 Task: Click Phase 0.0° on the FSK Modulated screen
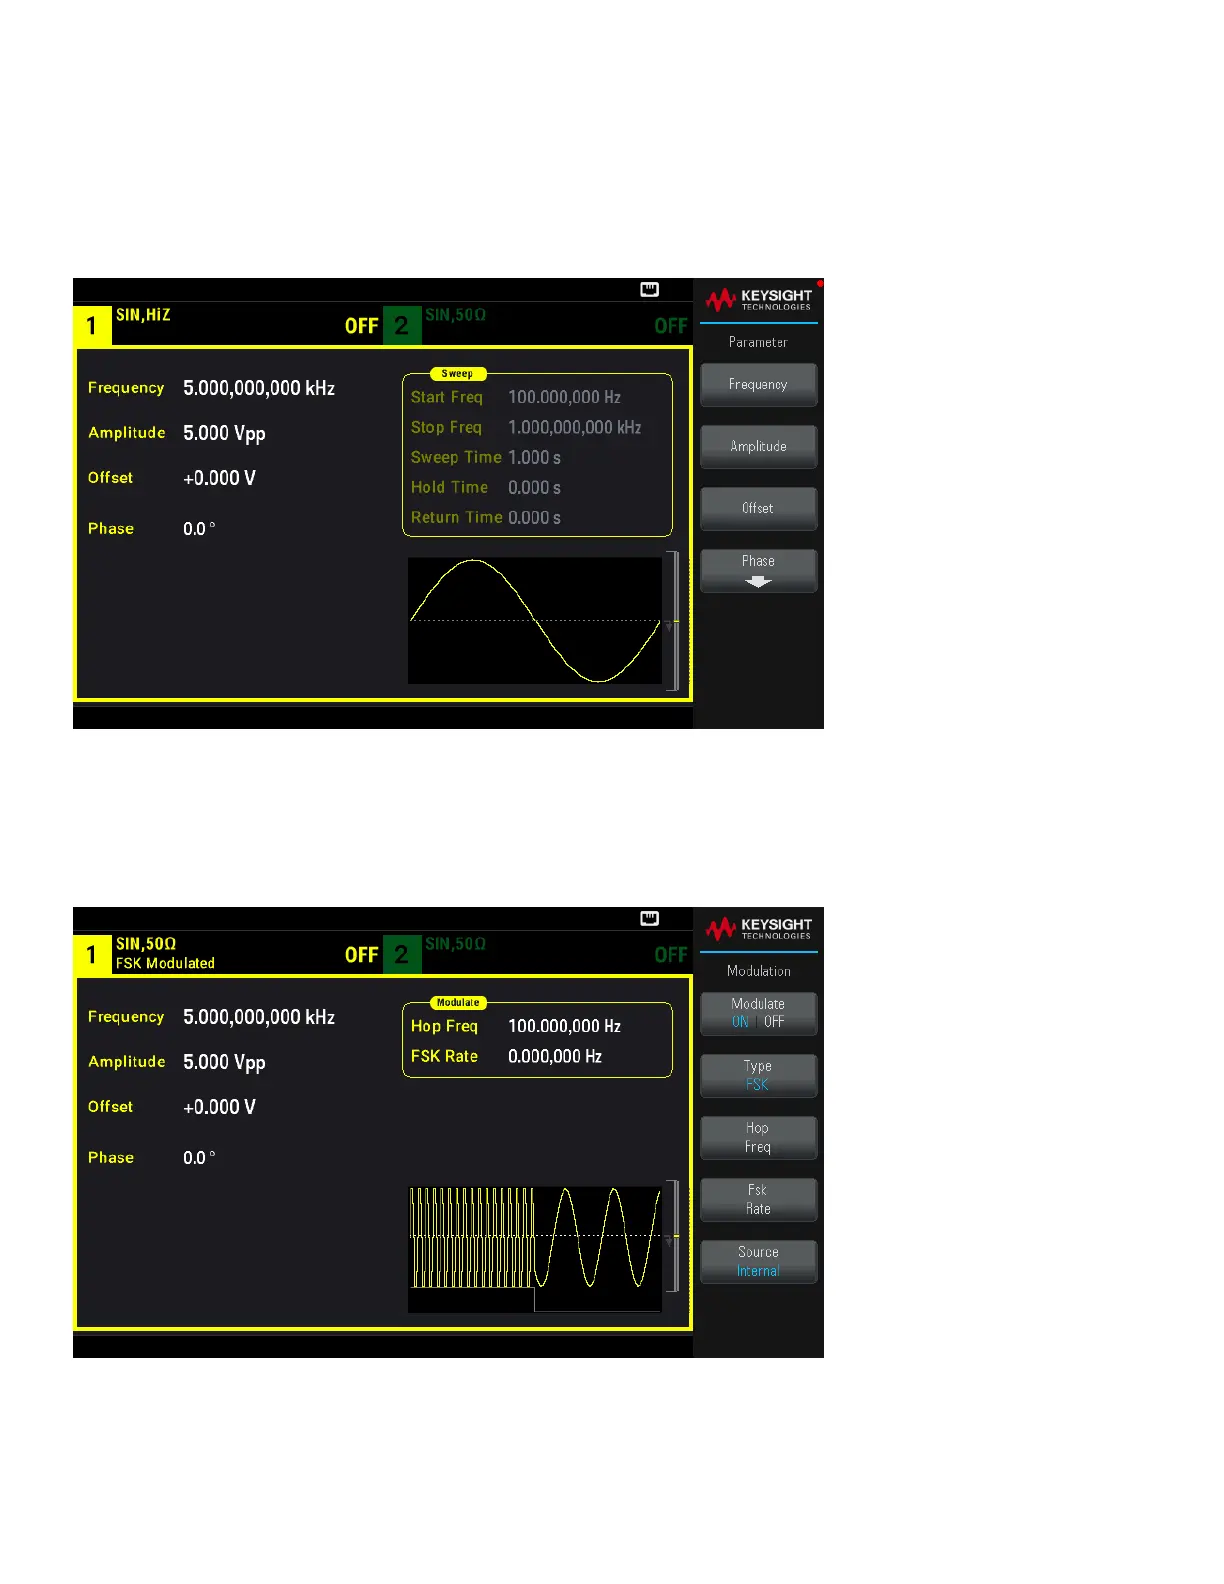199,1157
